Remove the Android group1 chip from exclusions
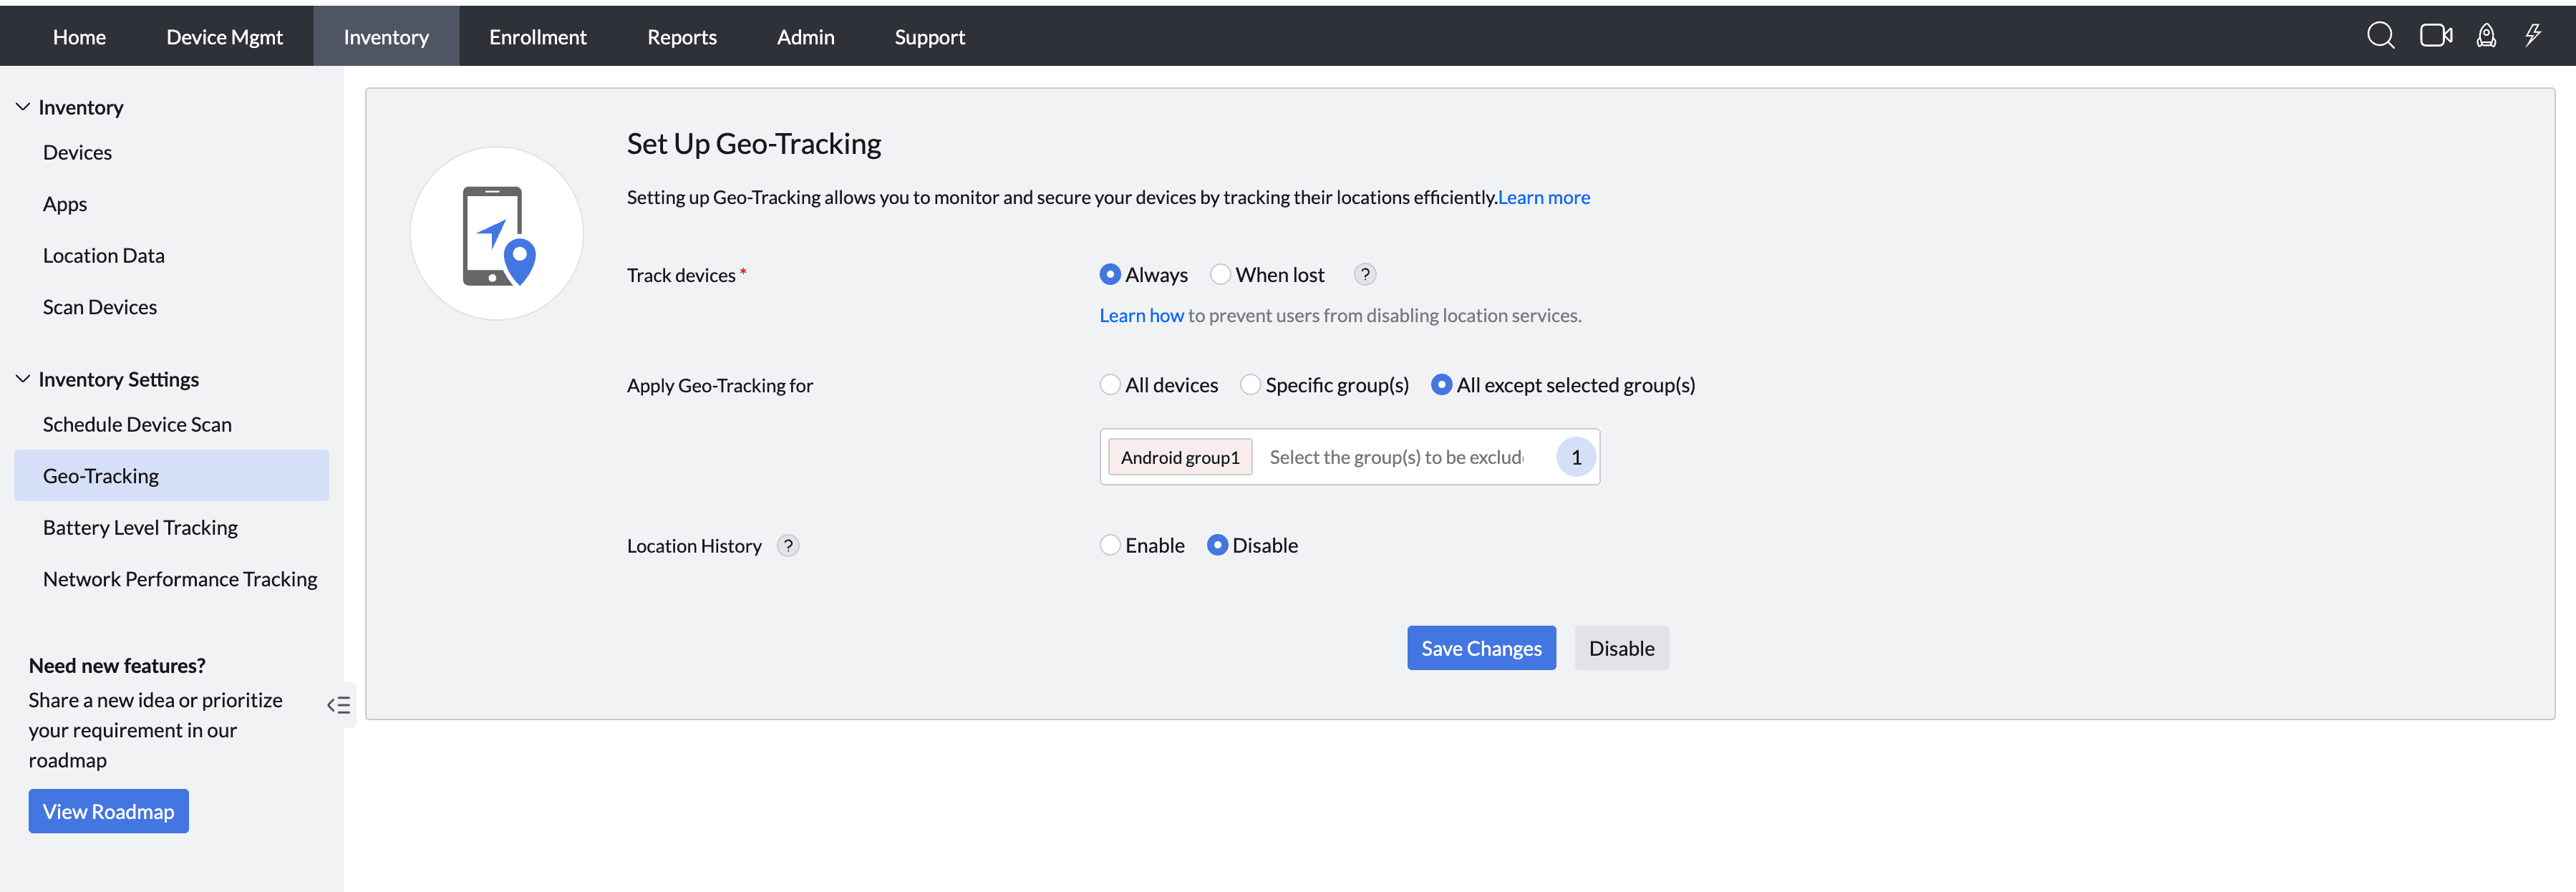This screenshot has height=892, width=2576. pos(1180,457)
